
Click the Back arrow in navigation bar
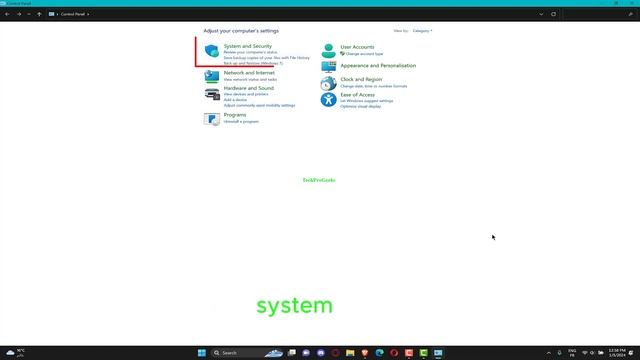7,14
